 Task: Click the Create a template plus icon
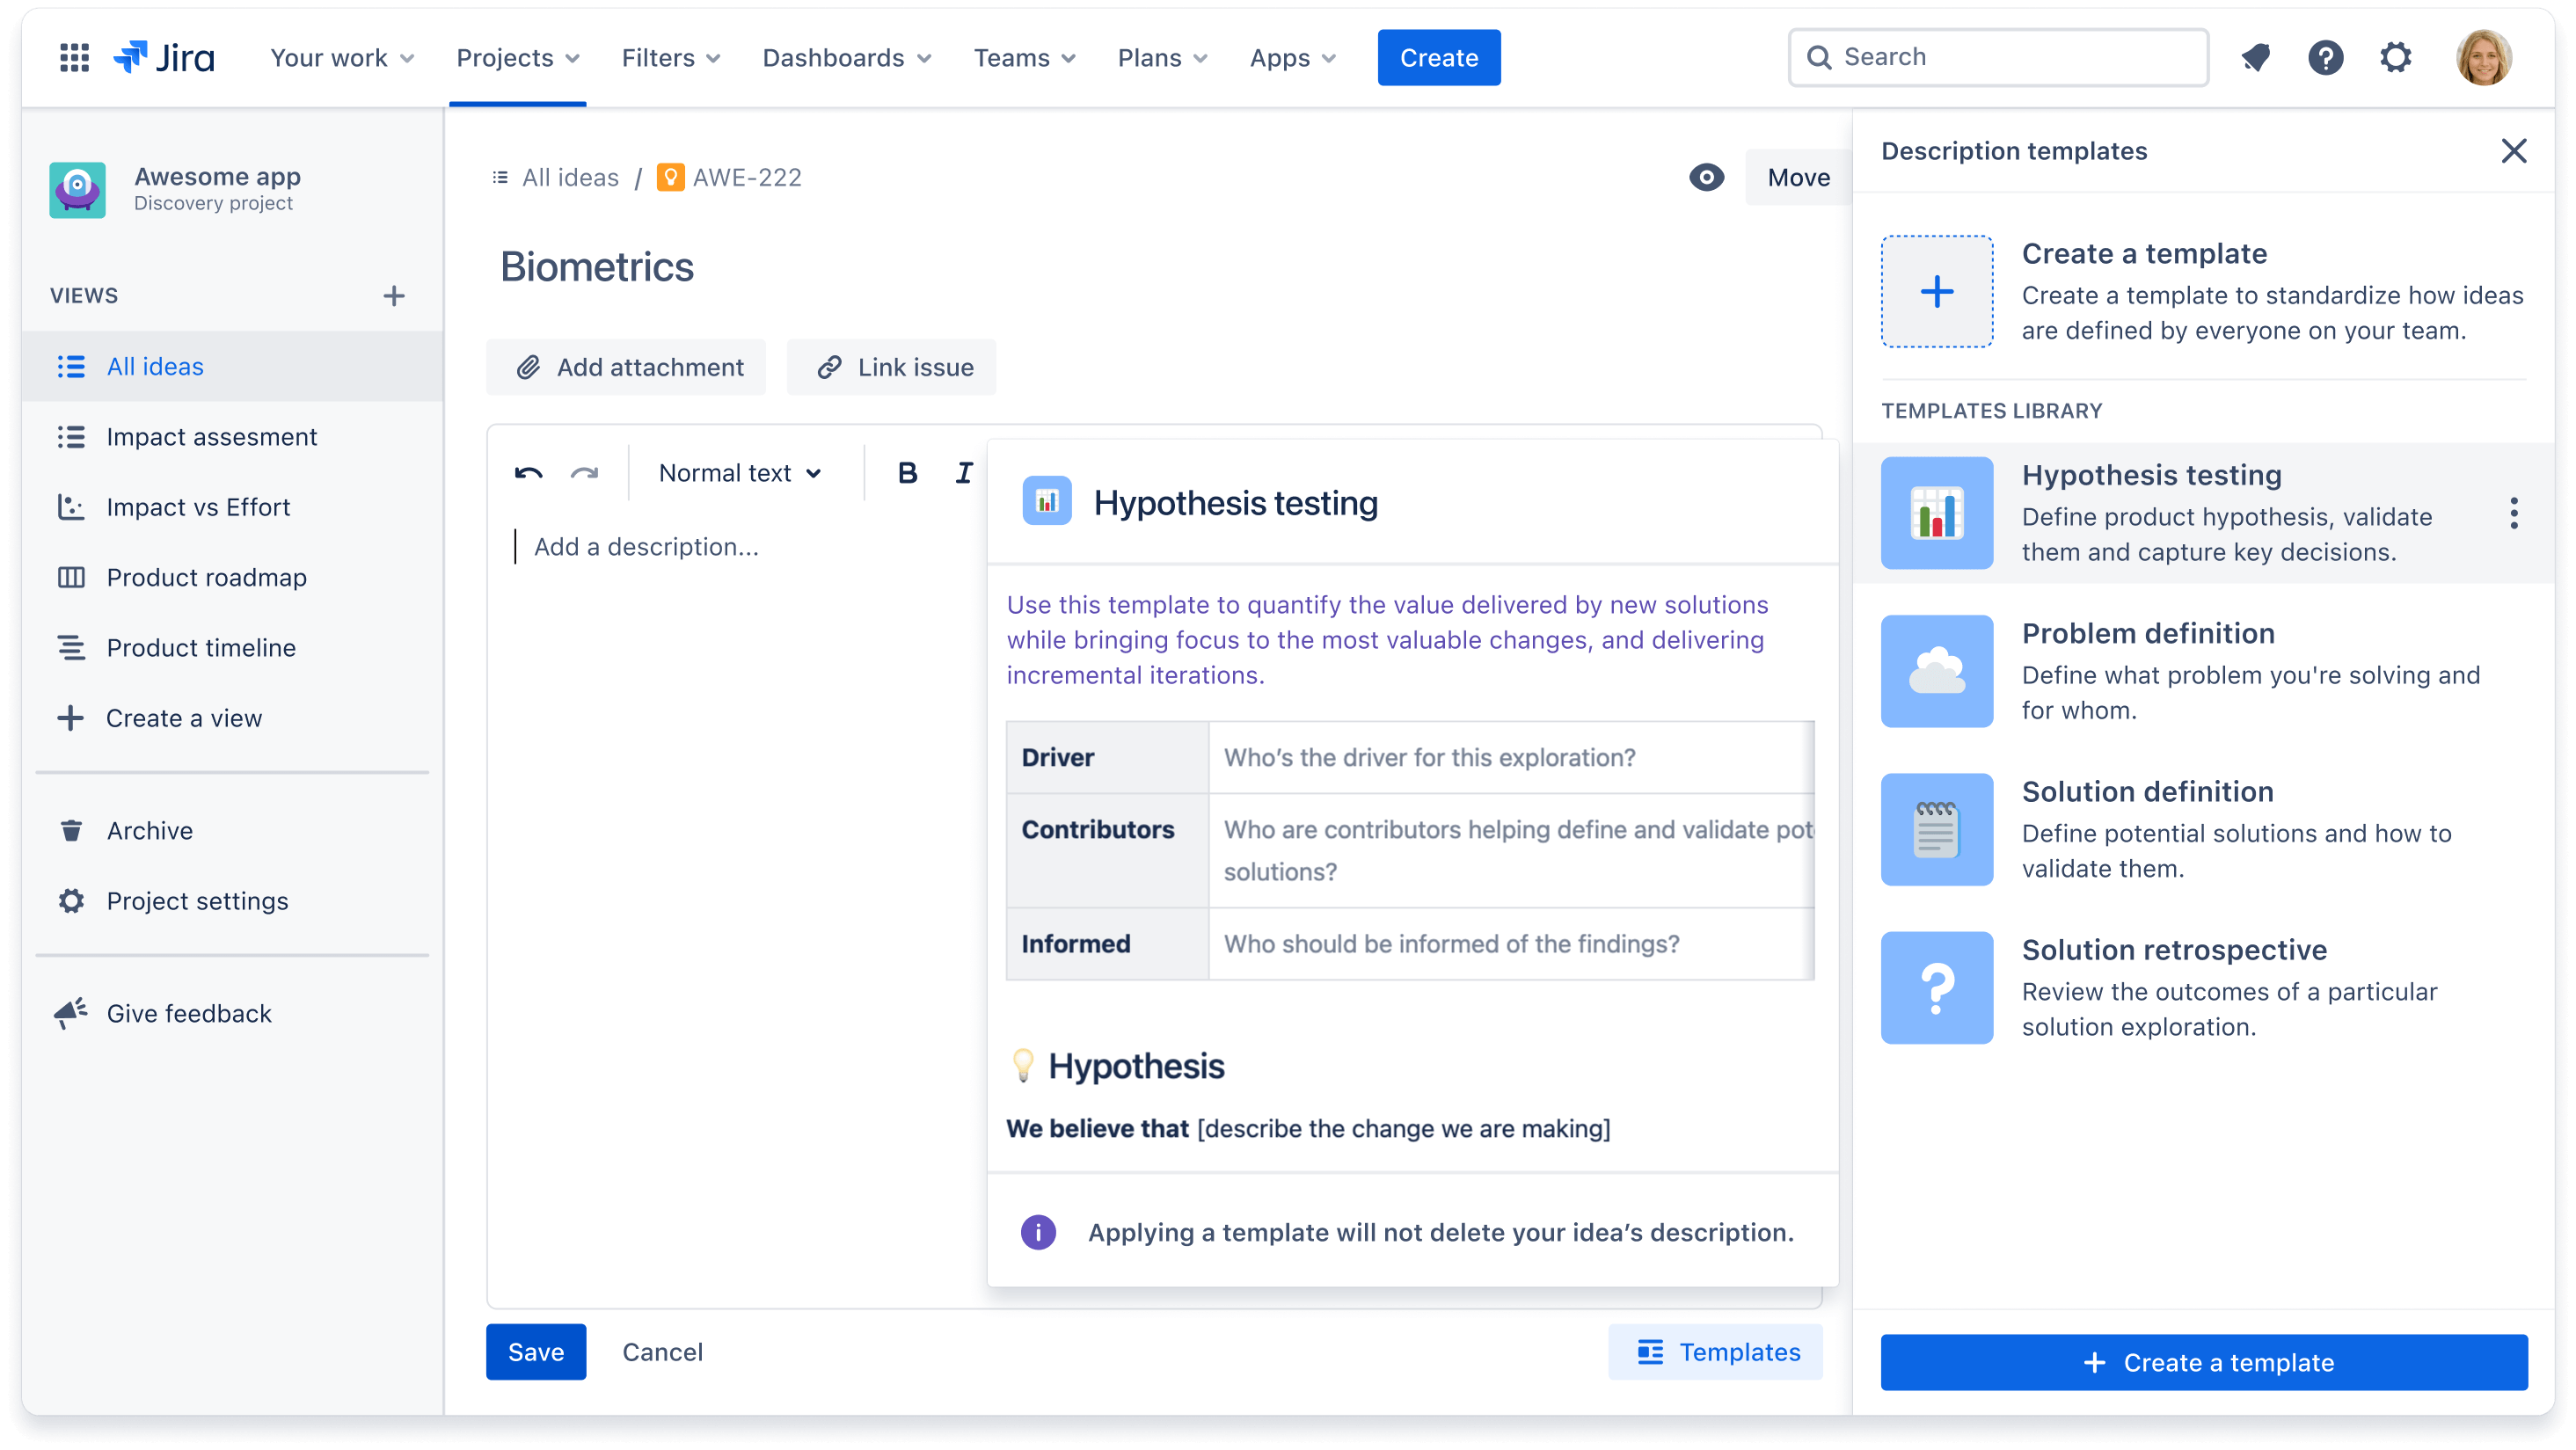tap(1937, 292)
